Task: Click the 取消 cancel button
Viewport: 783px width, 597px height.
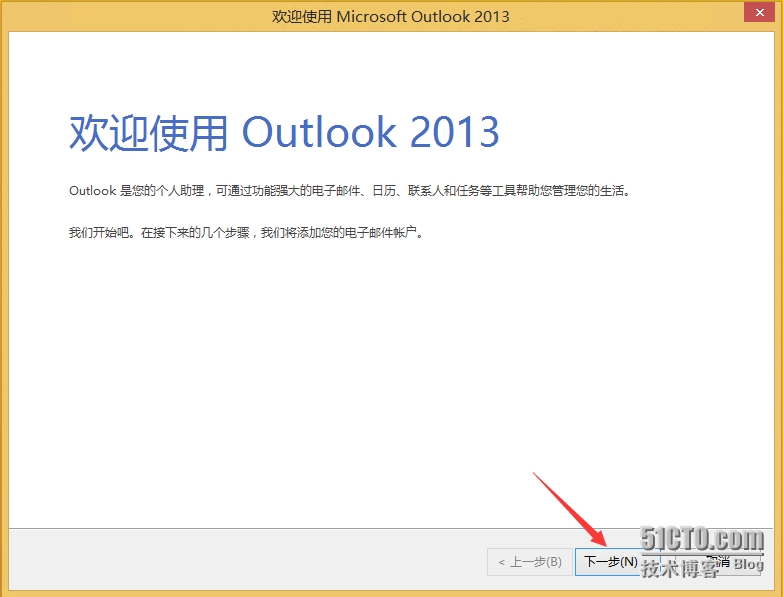Action: click(x=718, y=561)
